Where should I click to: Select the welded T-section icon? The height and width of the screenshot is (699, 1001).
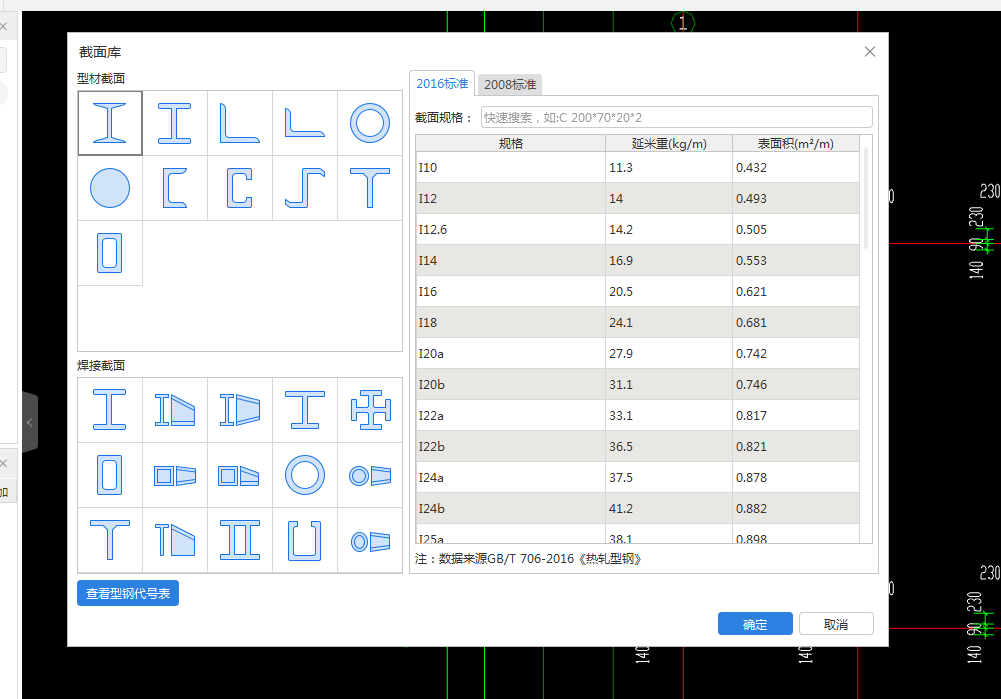(x=110, y=540)
